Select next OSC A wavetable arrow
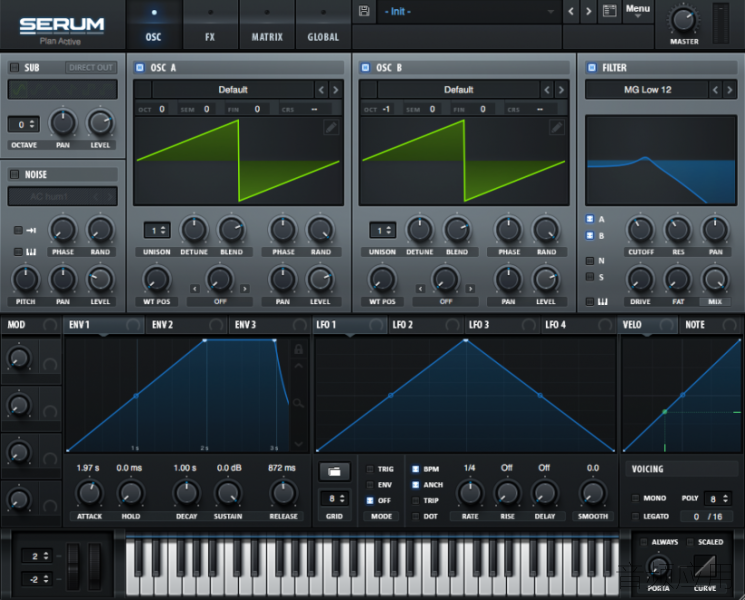 (336, 90)
